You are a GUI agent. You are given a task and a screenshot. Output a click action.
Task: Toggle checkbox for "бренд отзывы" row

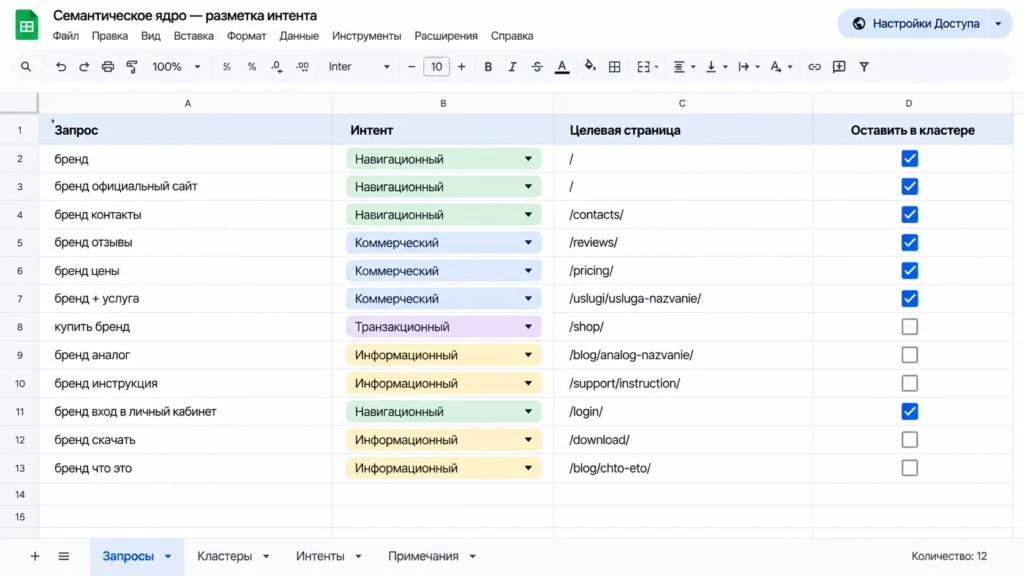(x=909, y=242)
